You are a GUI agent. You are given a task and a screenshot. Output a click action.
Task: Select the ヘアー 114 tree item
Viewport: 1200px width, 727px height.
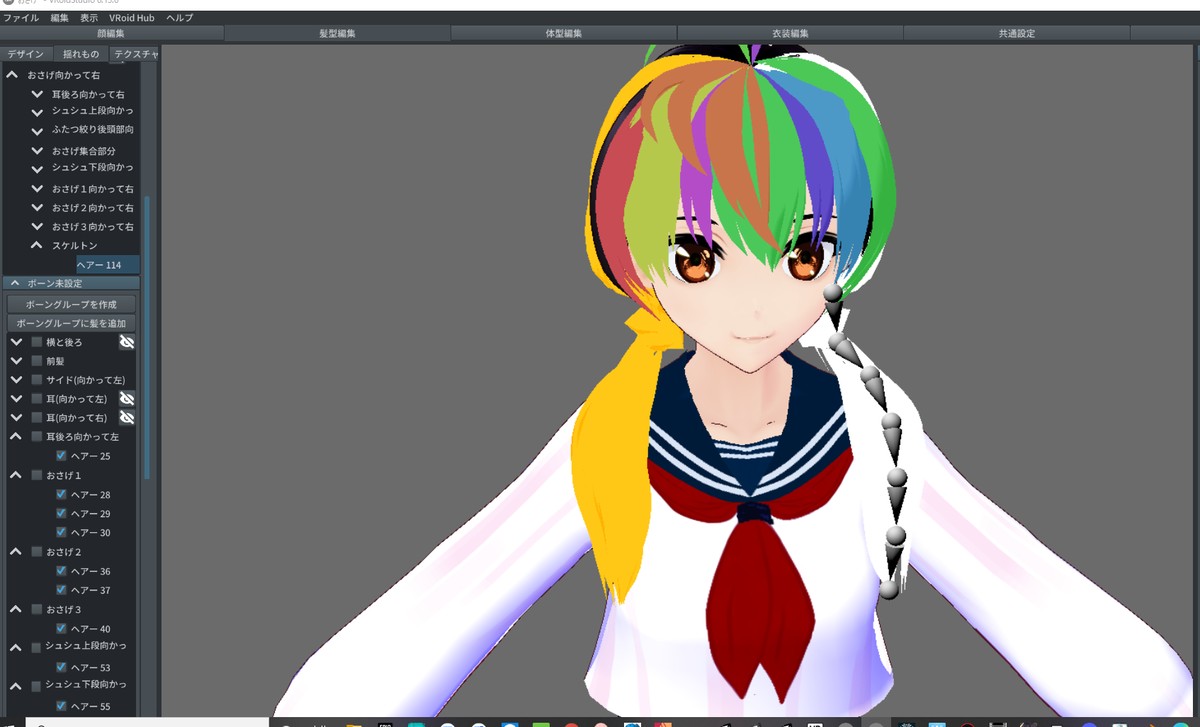99,265
